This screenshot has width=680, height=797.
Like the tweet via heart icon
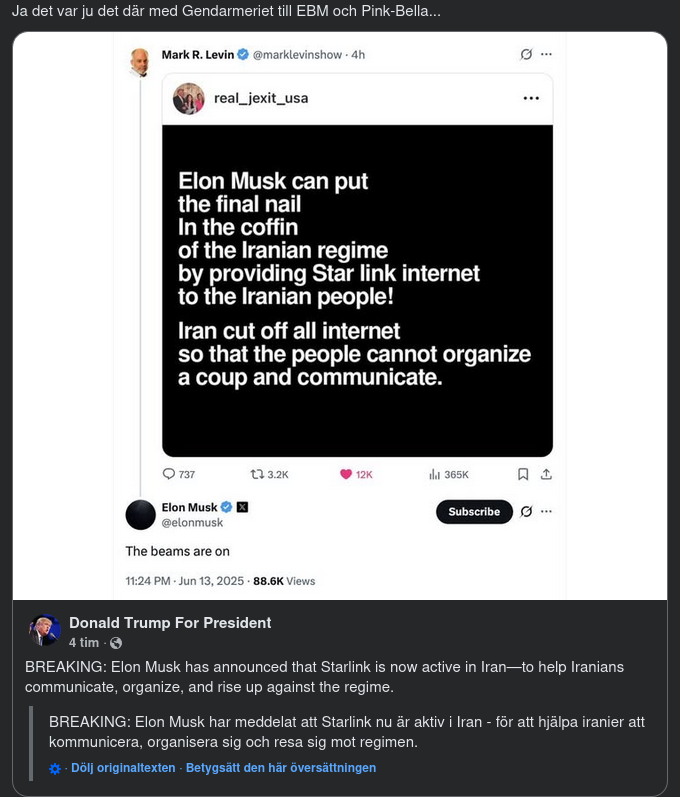coord(346,474)
